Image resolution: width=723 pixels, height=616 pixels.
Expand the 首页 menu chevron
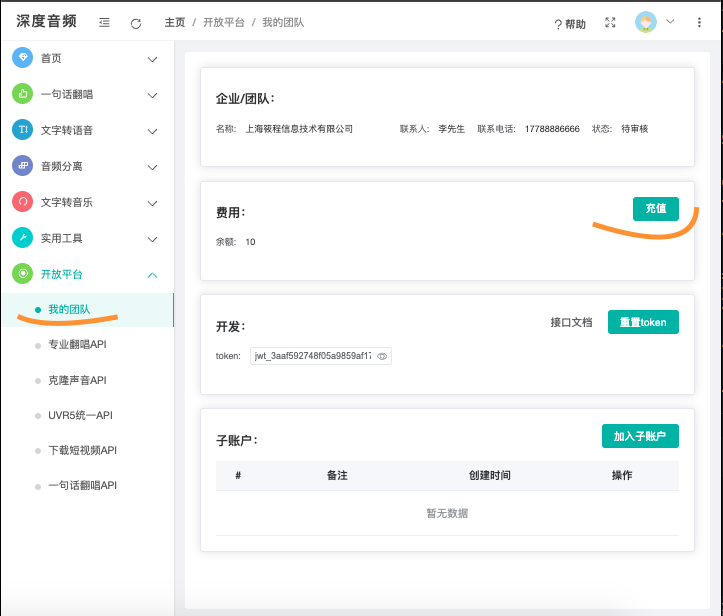152,59
